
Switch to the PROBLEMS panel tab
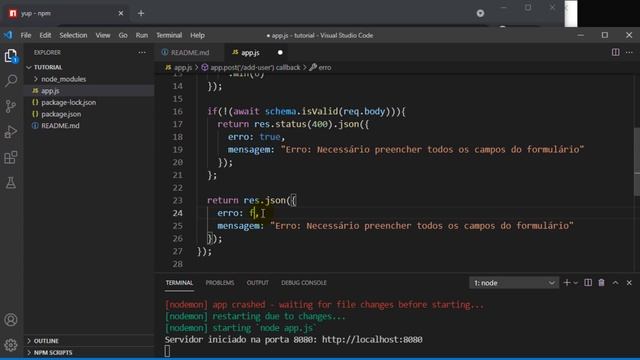(x=220, y=282)
